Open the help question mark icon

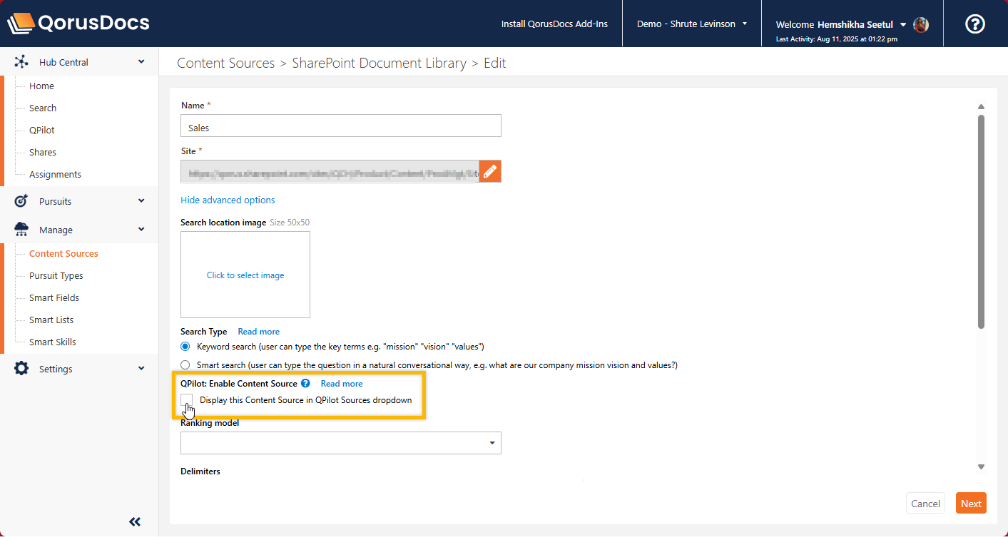click(974, 24)
